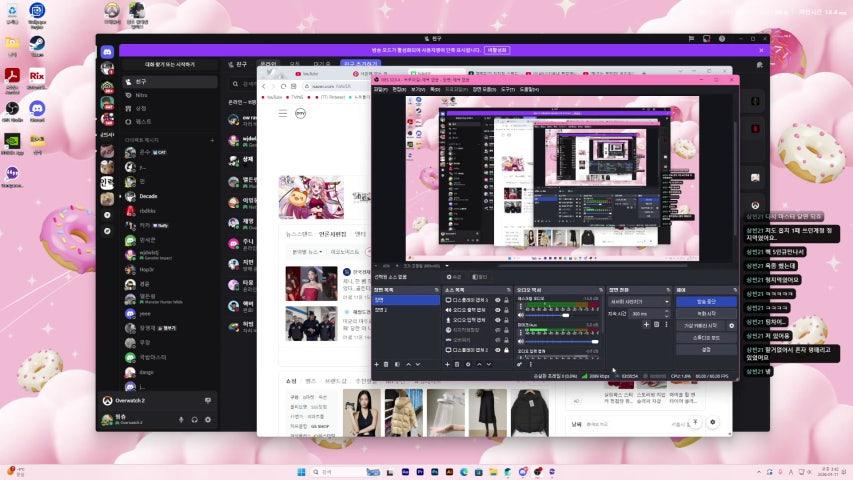Screen dimensions: 853x480
Task: Pop out the Scenes dock panel
Action: pyautogui.click(x=437, y=290)
